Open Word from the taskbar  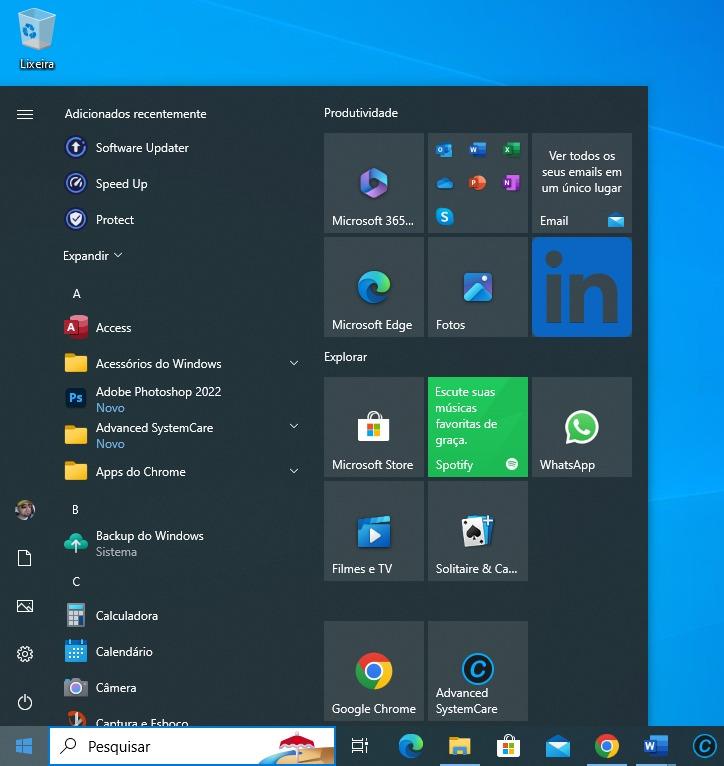pyautogui.click(x=656, y=746)
